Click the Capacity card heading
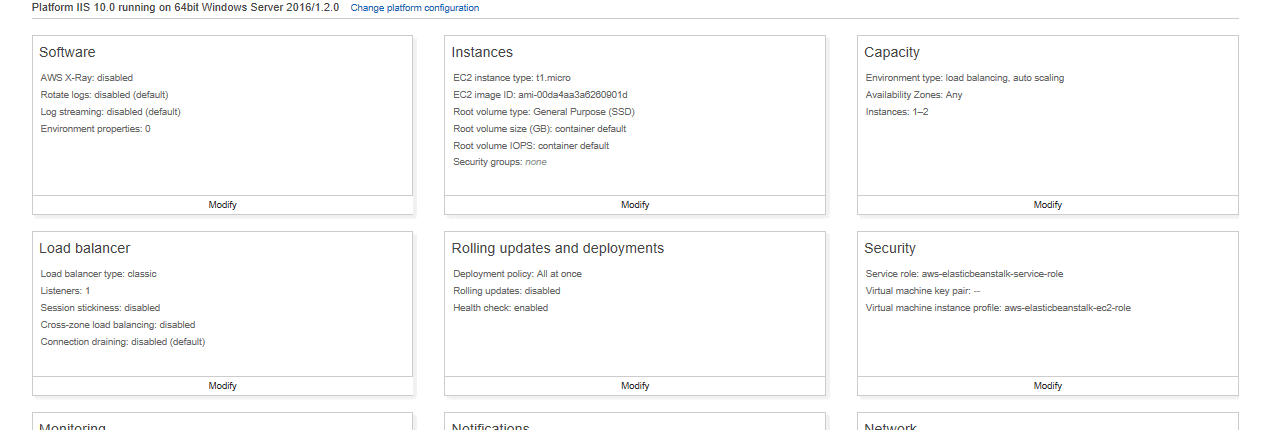The image size is (1272, 430). pos(892,52)
